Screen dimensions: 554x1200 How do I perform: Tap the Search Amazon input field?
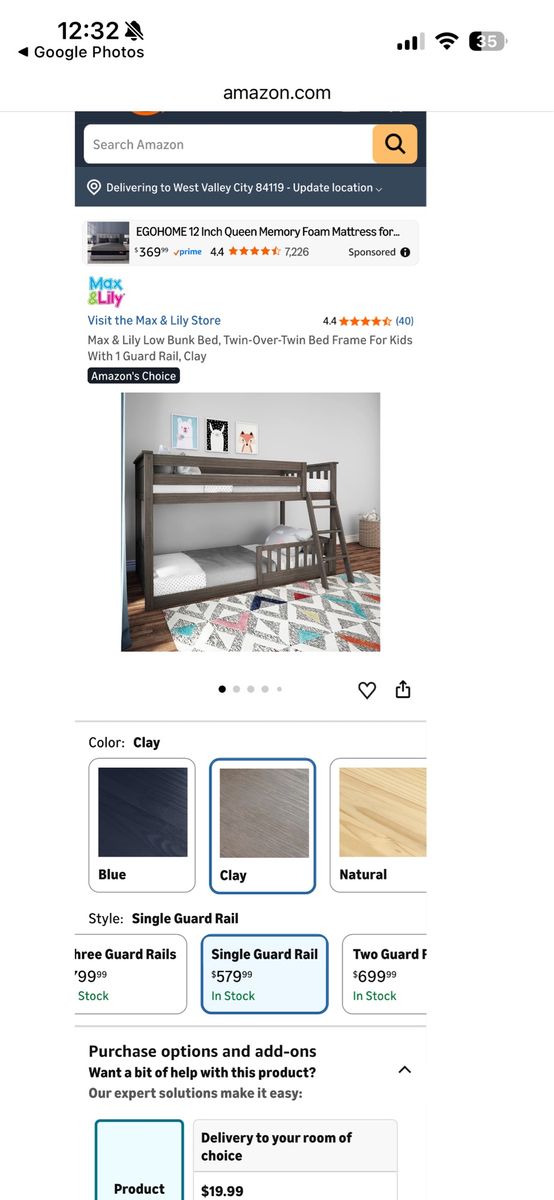[228, 144]
